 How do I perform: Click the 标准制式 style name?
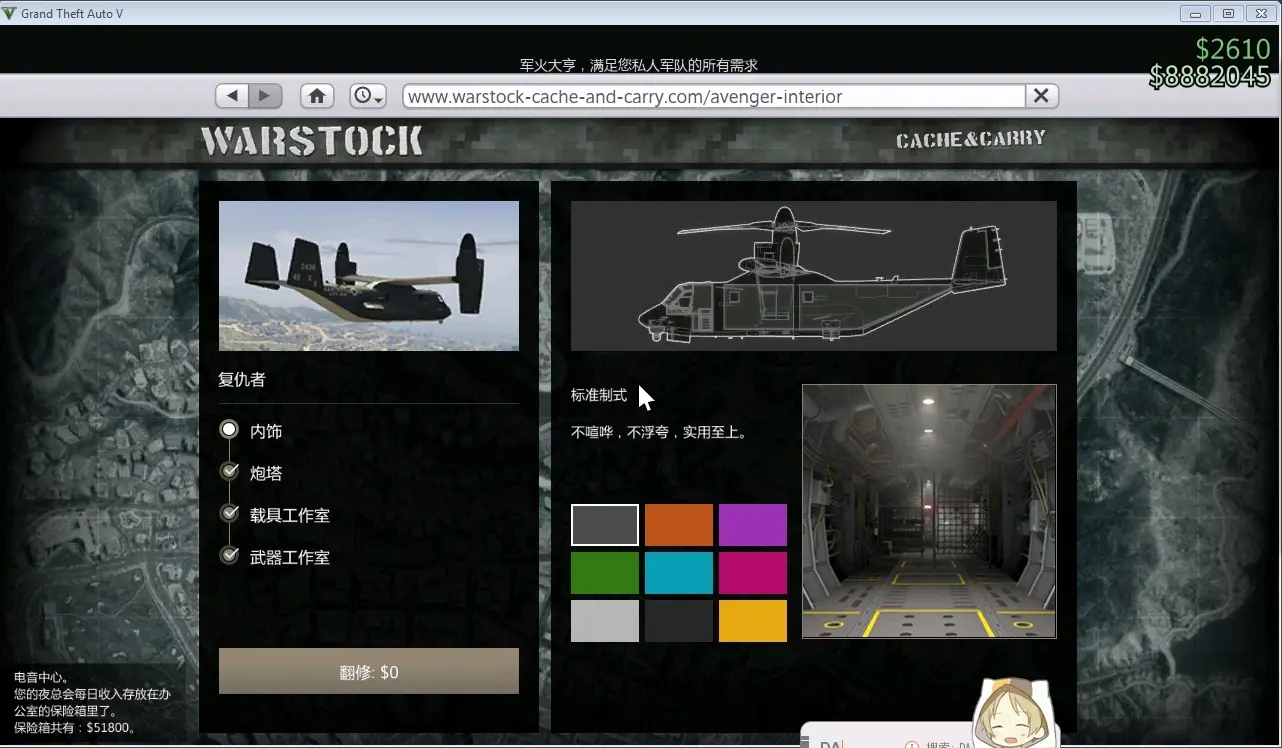[x=599, y=395]
